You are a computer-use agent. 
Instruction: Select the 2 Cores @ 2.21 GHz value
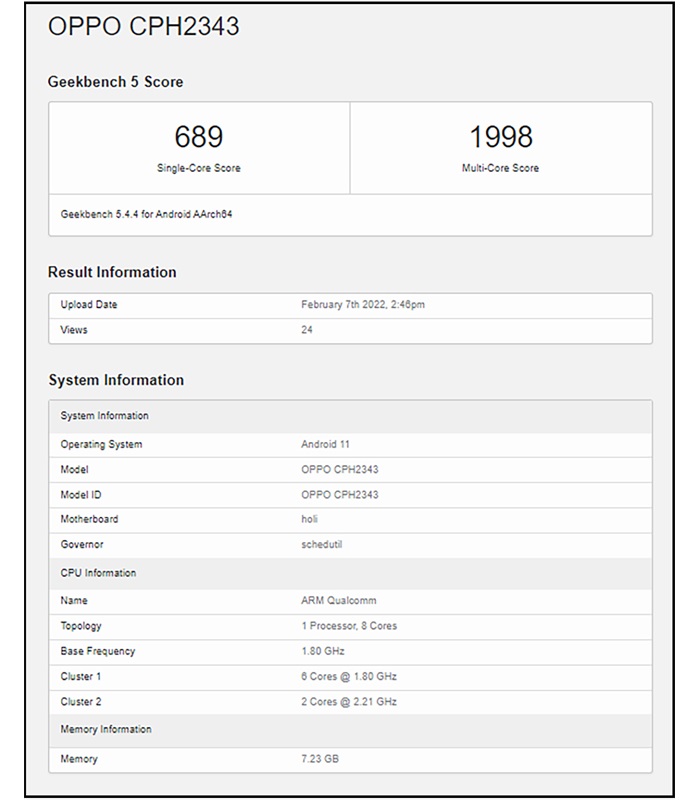click(349, 702)
